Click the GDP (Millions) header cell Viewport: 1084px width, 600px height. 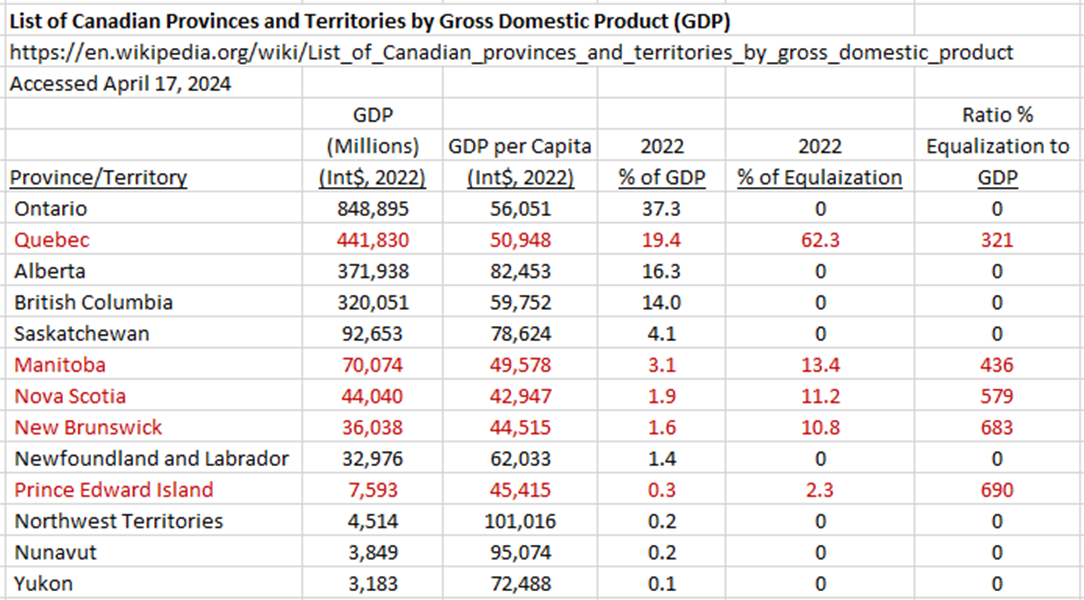[373, 146]
